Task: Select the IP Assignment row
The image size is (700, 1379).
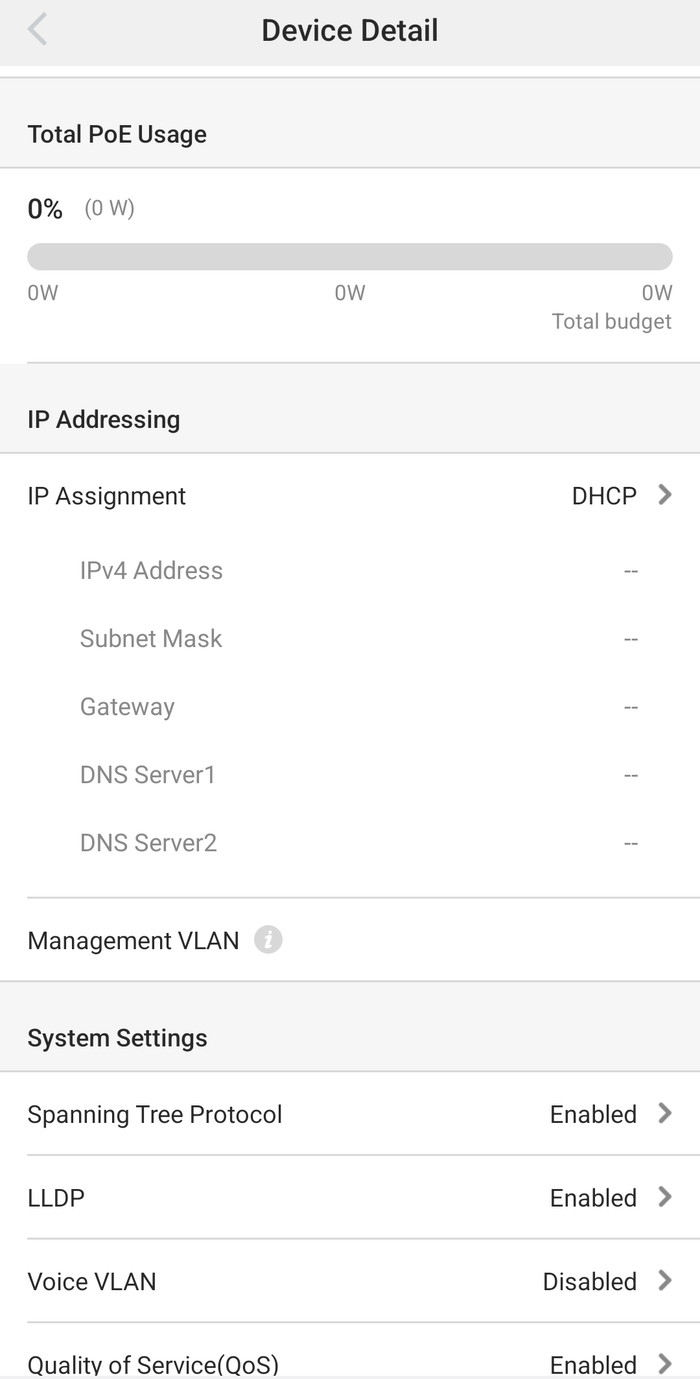Action: click(x=350, y=495)
